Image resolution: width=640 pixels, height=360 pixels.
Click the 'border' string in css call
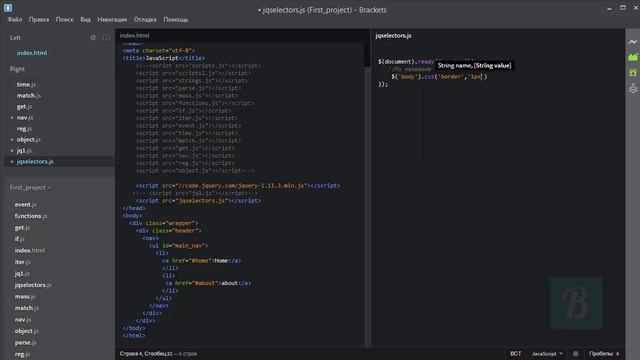tap(451, 77)
